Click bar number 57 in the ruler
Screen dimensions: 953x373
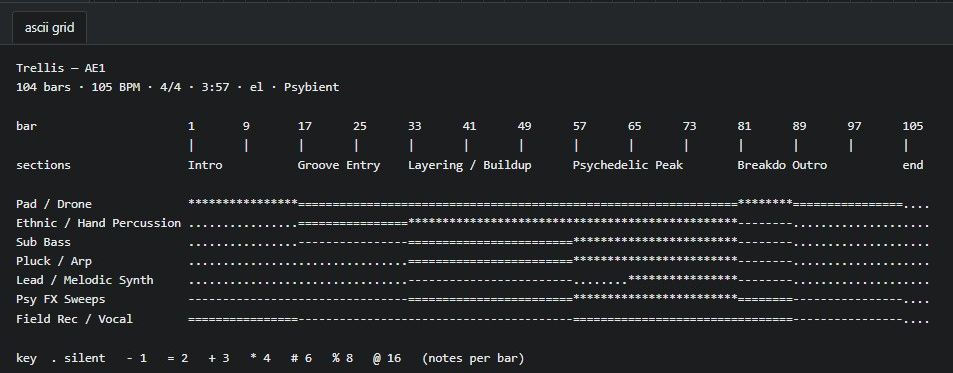click(x=579, y=126)
